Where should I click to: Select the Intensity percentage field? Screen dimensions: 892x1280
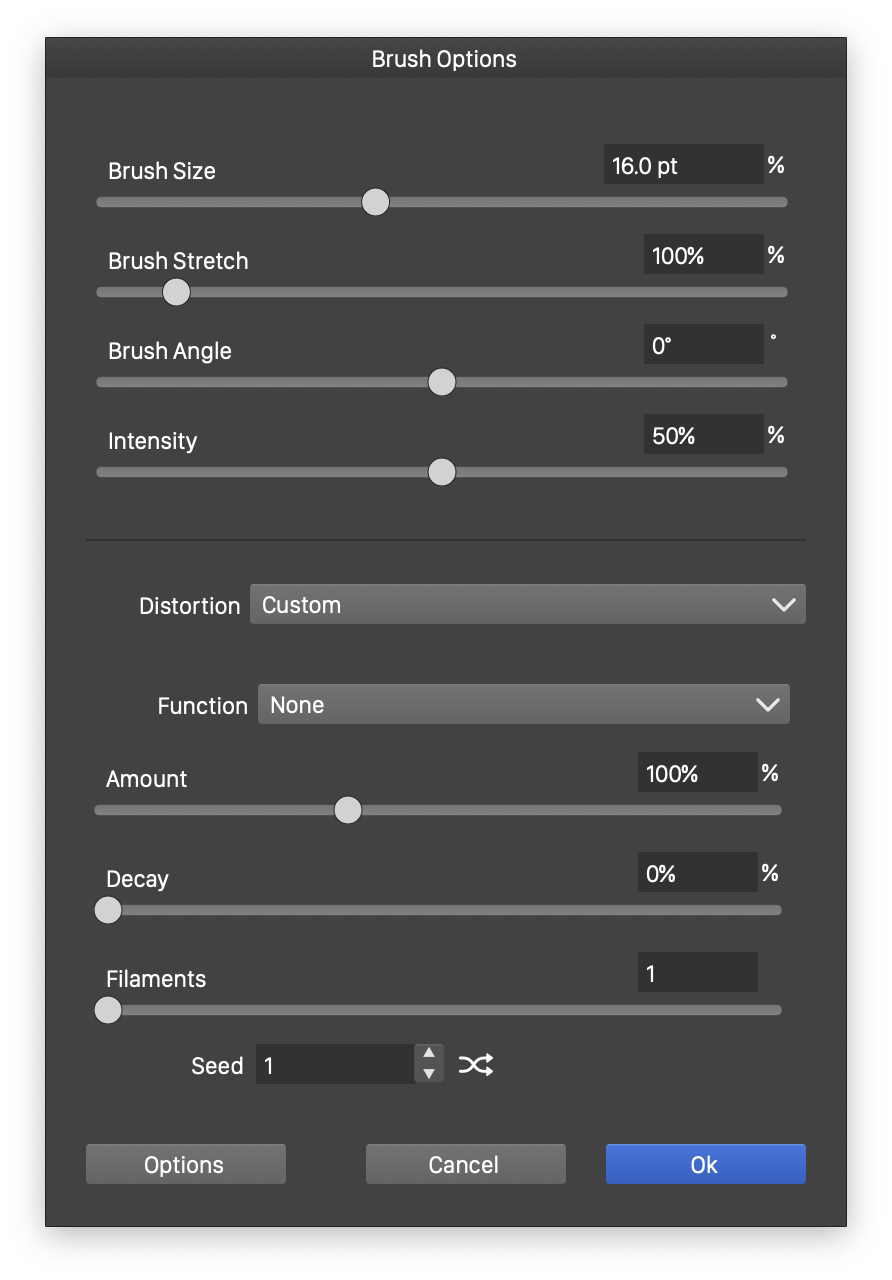[703, 435]
